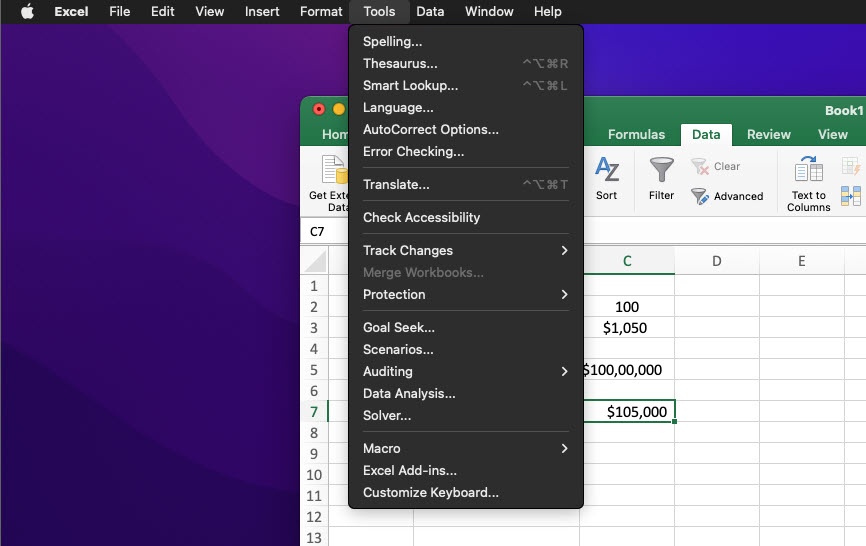Switch to the Formulas ribbon tab
The image size is (866, 546).
(x=636, y=135)
